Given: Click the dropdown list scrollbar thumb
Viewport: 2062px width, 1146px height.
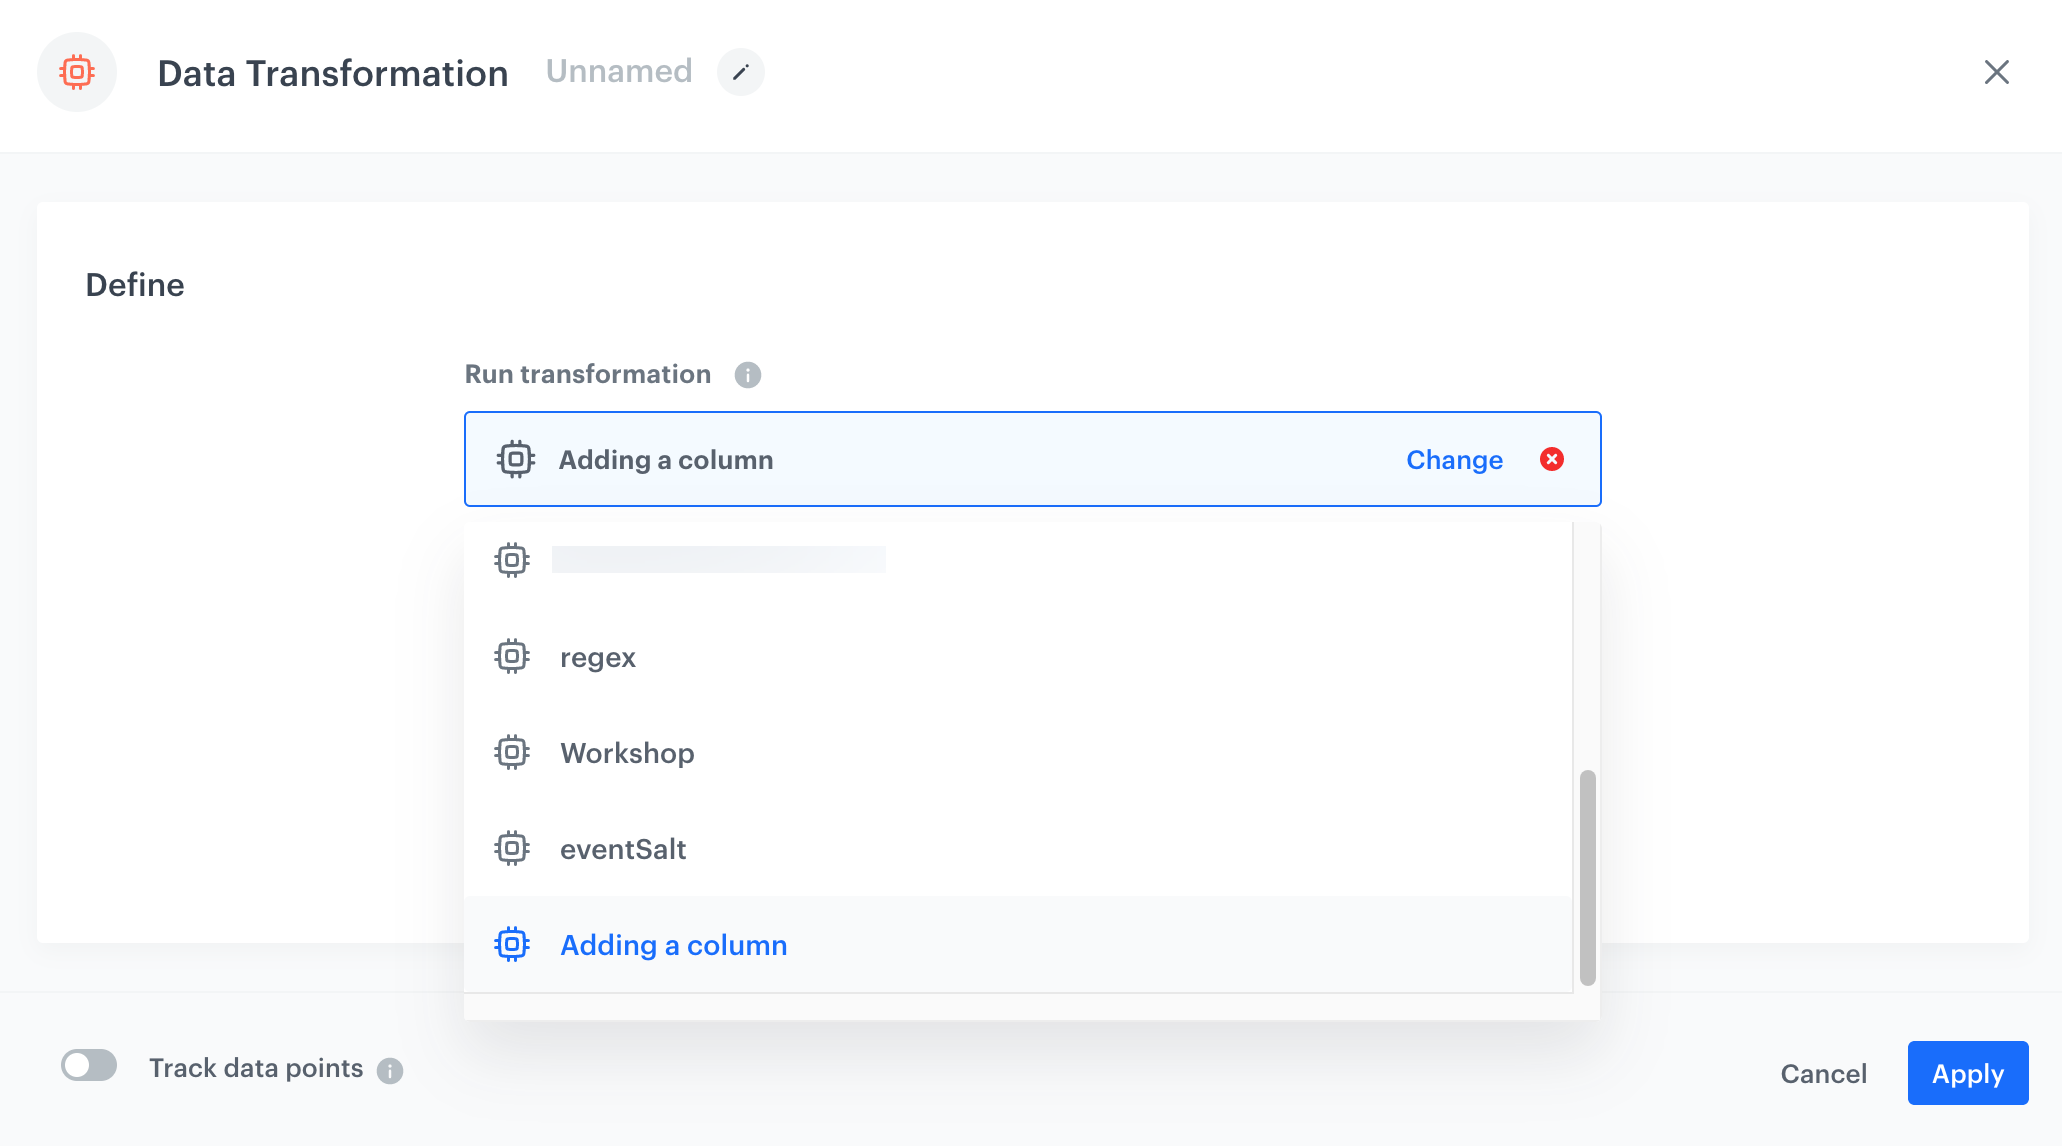Looking at the screenshot, I should [x=1587, y=877].
